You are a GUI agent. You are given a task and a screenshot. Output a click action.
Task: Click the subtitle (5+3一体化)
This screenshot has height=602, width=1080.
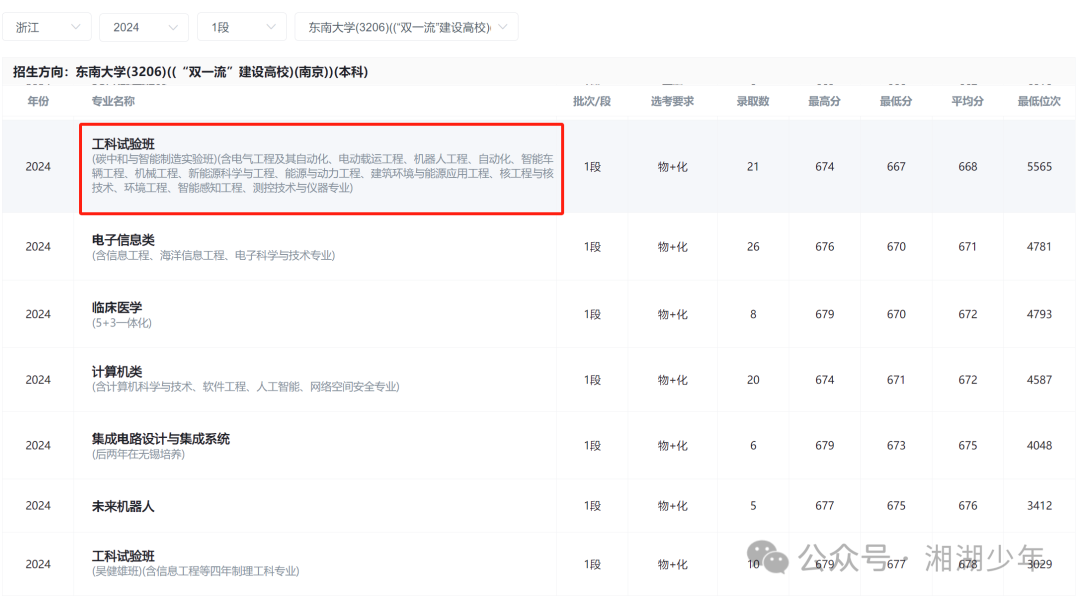(x=122, y=323)
